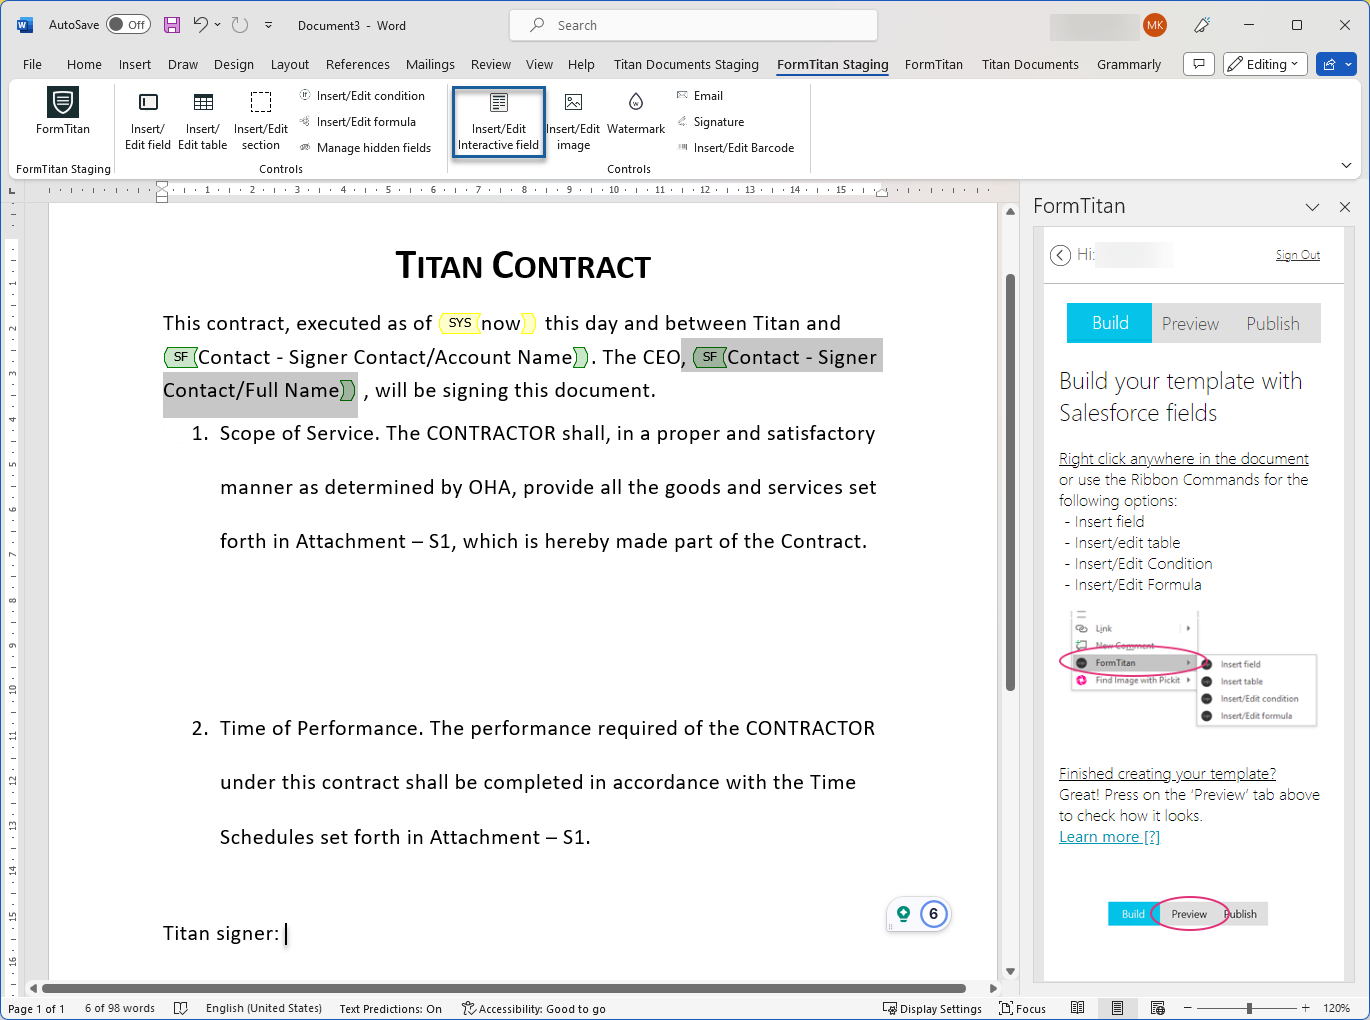Click the zoom in plus button
The height and width of the screenshot is (1020, 1370).
click(1305, 1008)
